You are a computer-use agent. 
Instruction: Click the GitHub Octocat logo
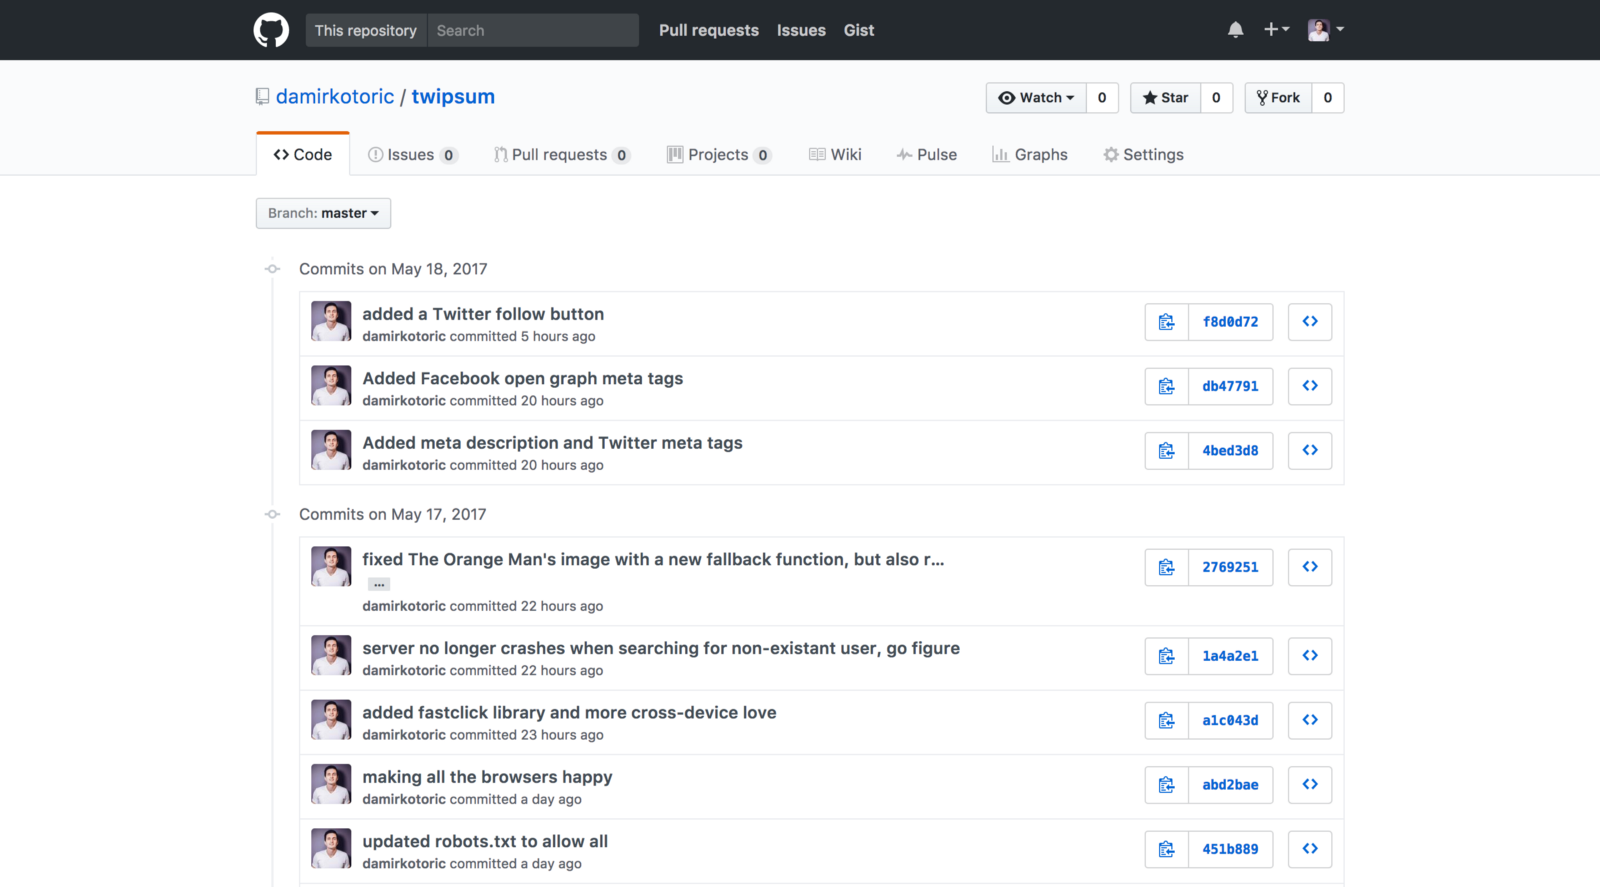[x=271, y=30]
